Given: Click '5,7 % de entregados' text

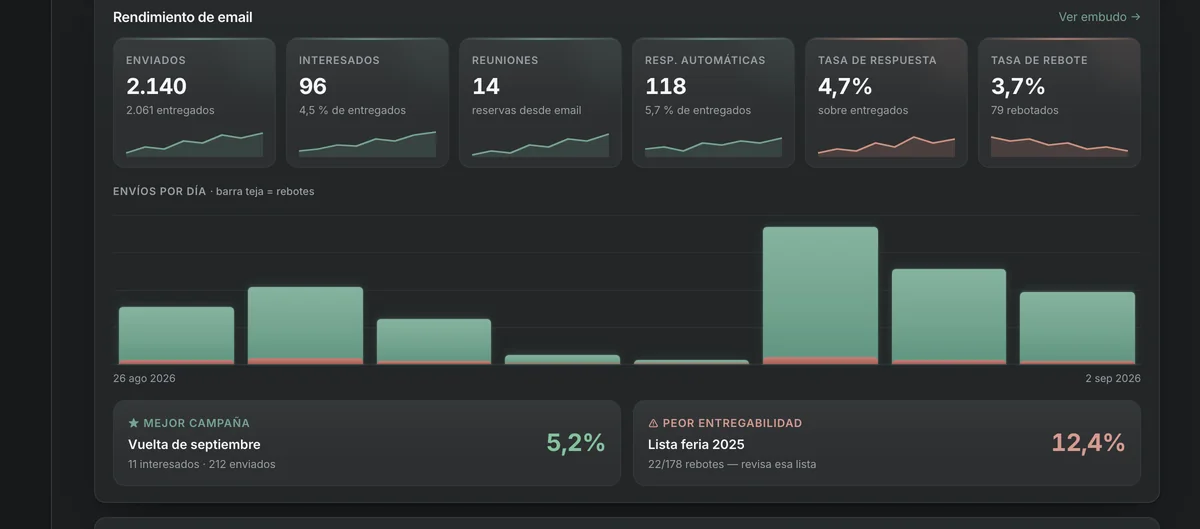Looking at the screenshot, I should coord(698,110).
